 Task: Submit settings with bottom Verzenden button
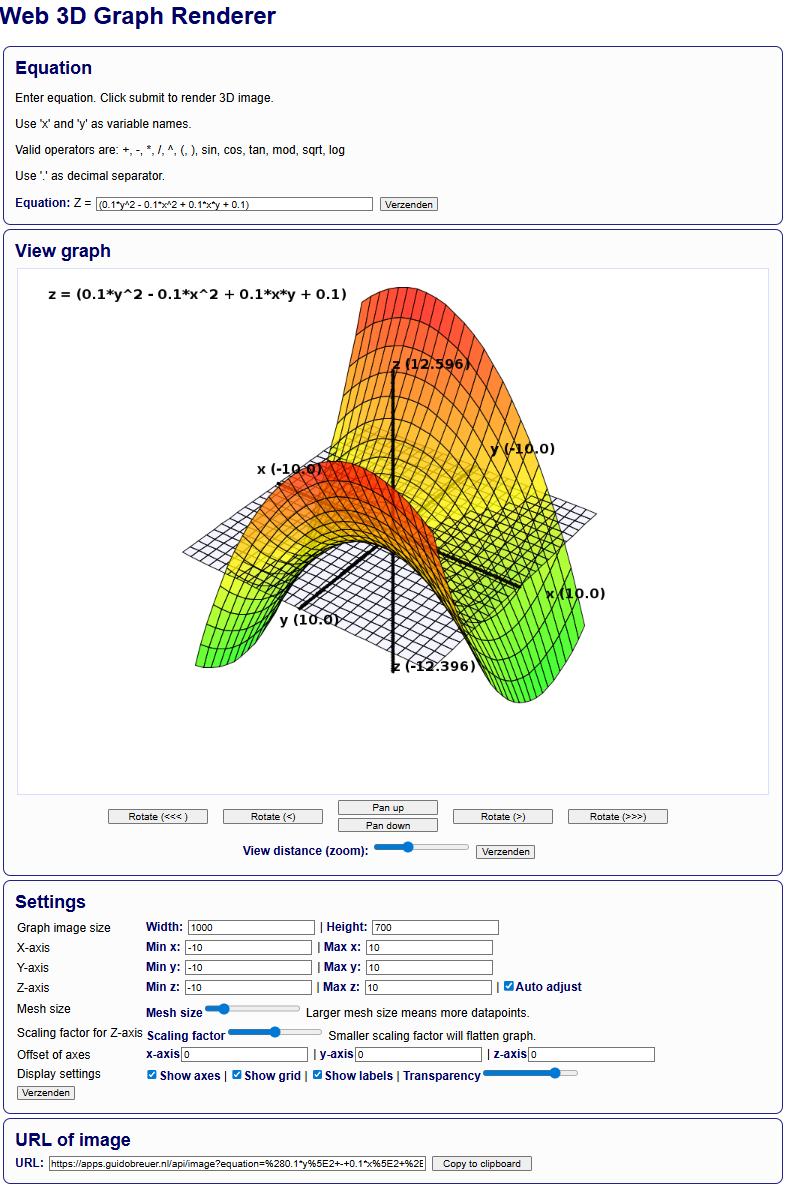46,1093
